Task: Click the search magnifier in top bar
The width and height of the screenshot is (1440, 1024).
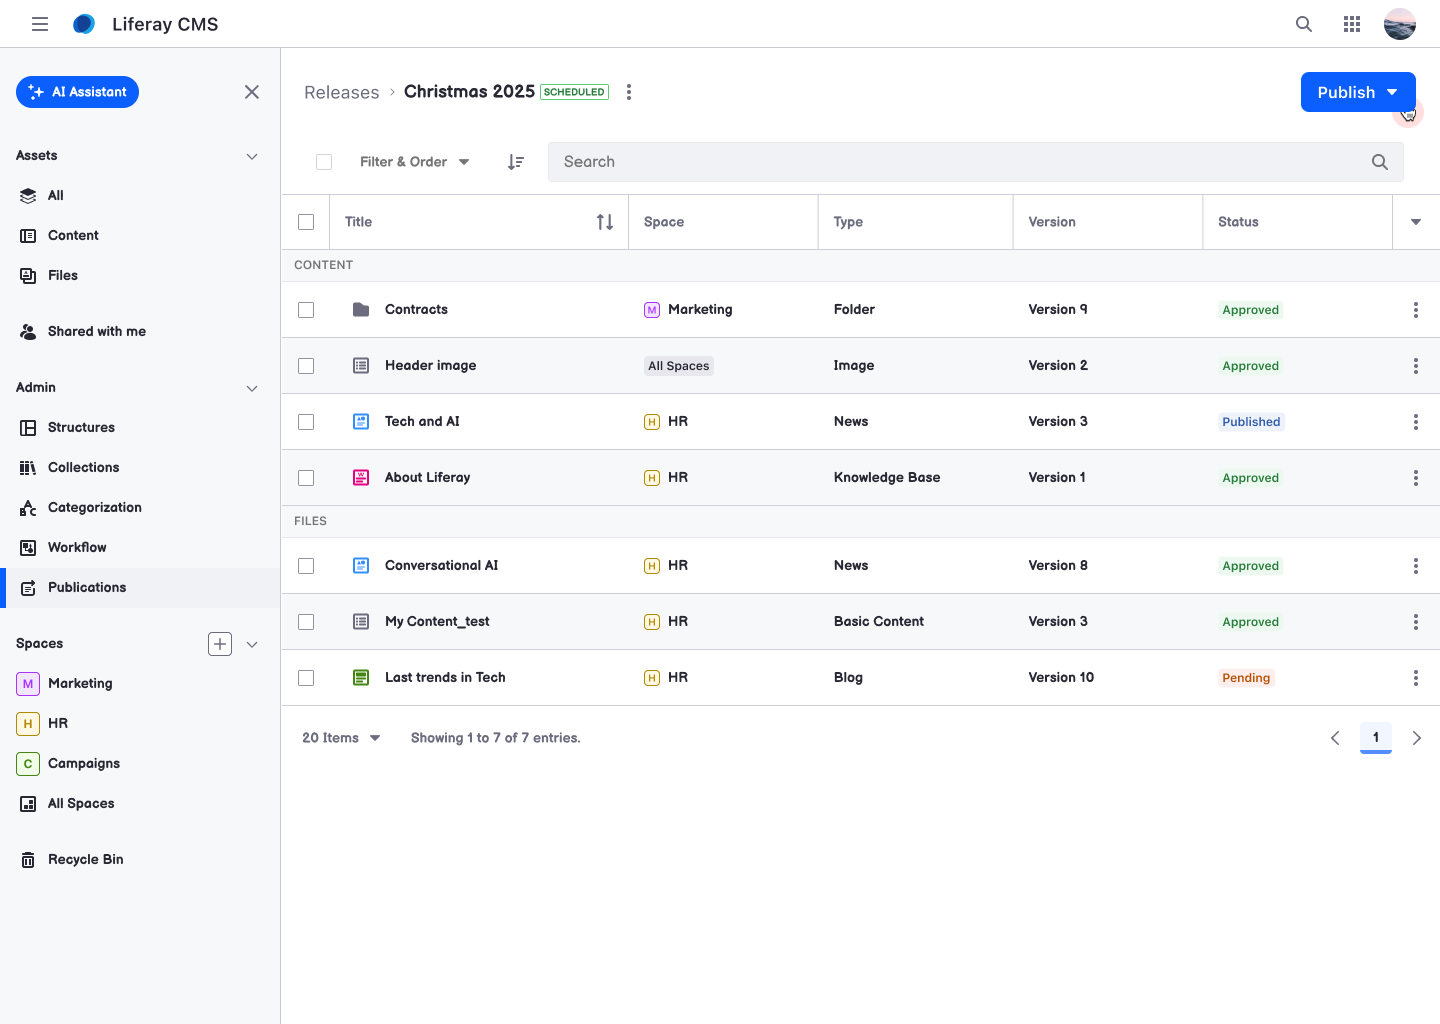Action: coord(1304,24)
